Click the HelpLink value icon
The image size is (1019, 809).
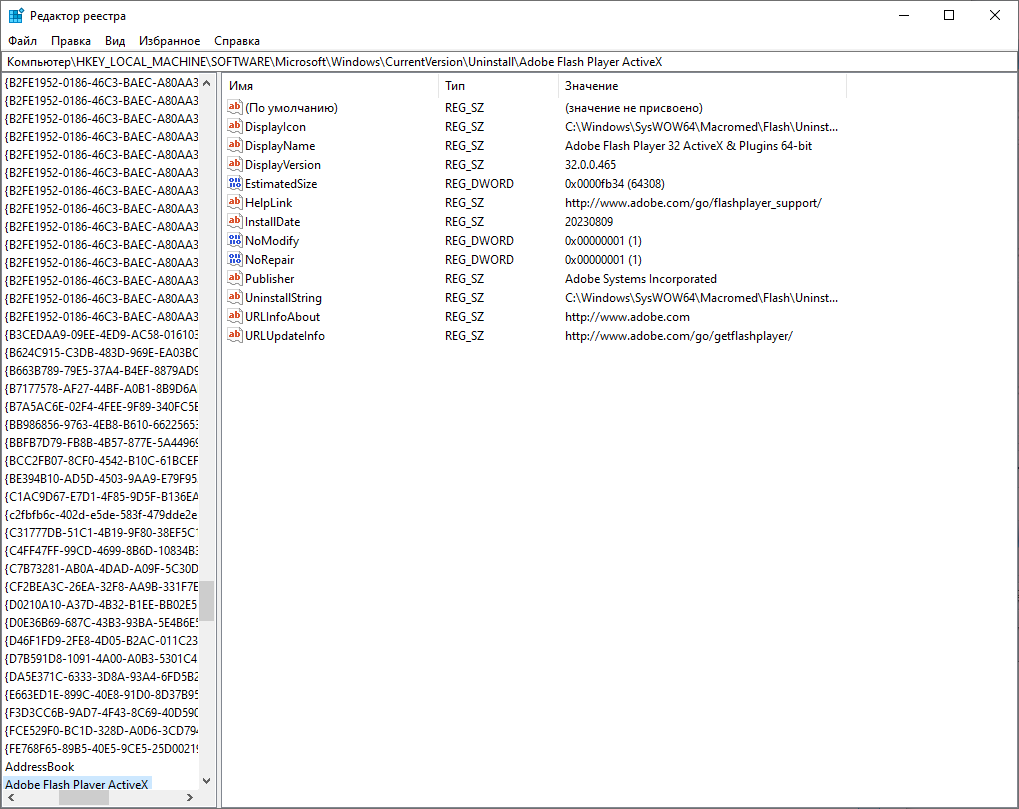point(235,203)
